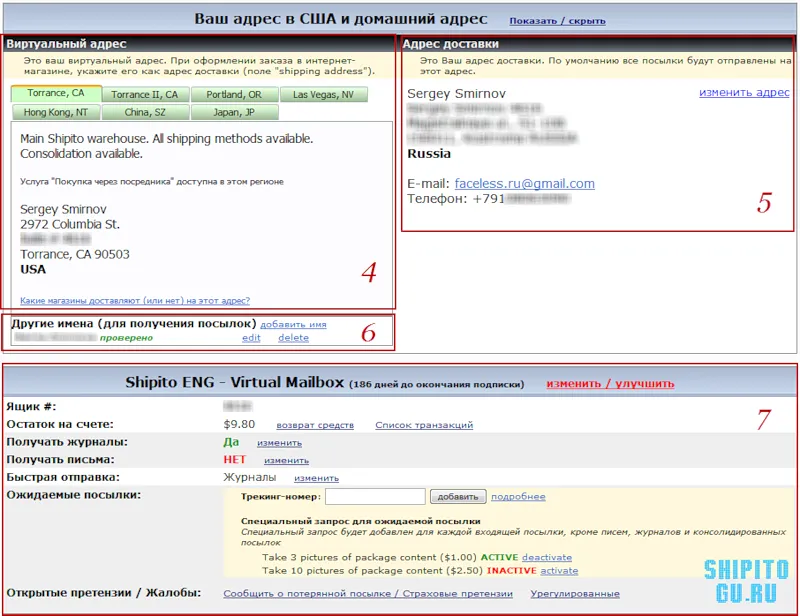The height and width of the screenshot is (616, 800).
Task: Select the Japan, JP tab
Action: tap(234, 112)
